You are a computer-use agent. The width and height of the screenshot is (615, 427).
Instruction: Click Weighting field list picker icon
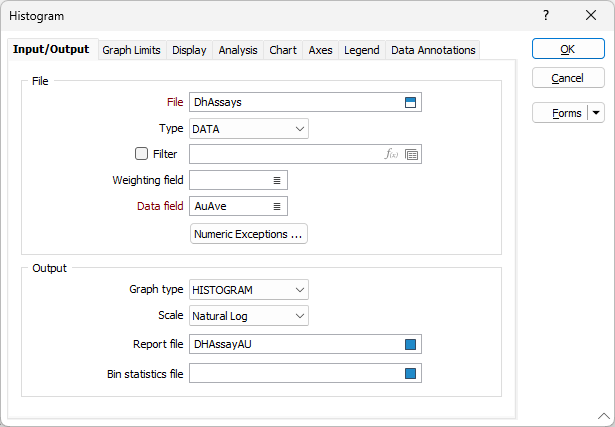coord(277,180)
